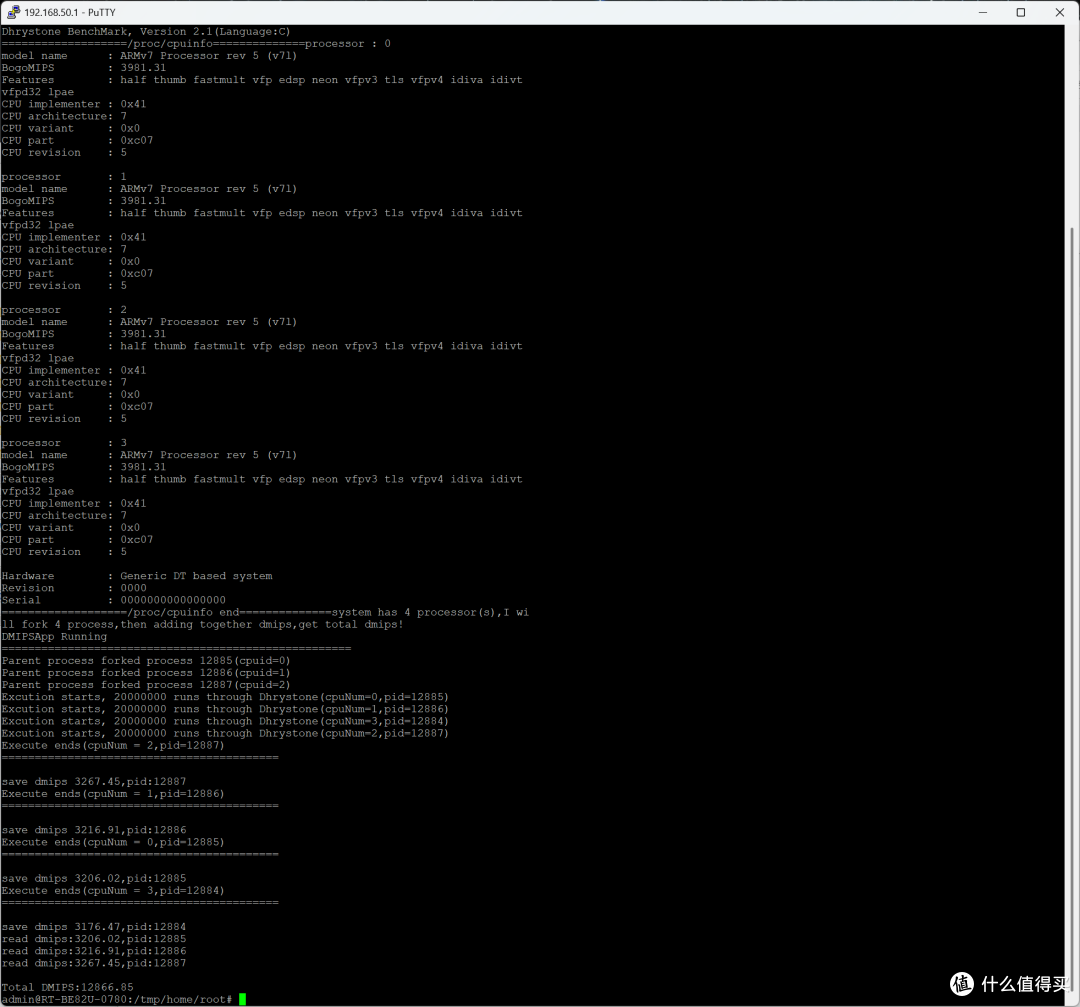Viewport: 1080px width, 1007px height.
Task: Close the PuTTY terminal window
Action: coord(1059,12)
